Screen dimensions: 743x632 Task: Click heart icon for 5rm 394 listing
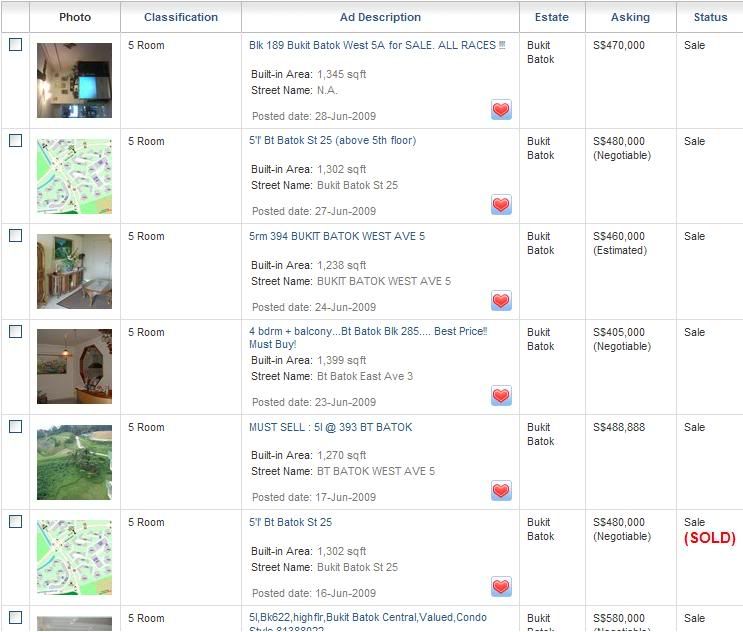click(501, 301)
